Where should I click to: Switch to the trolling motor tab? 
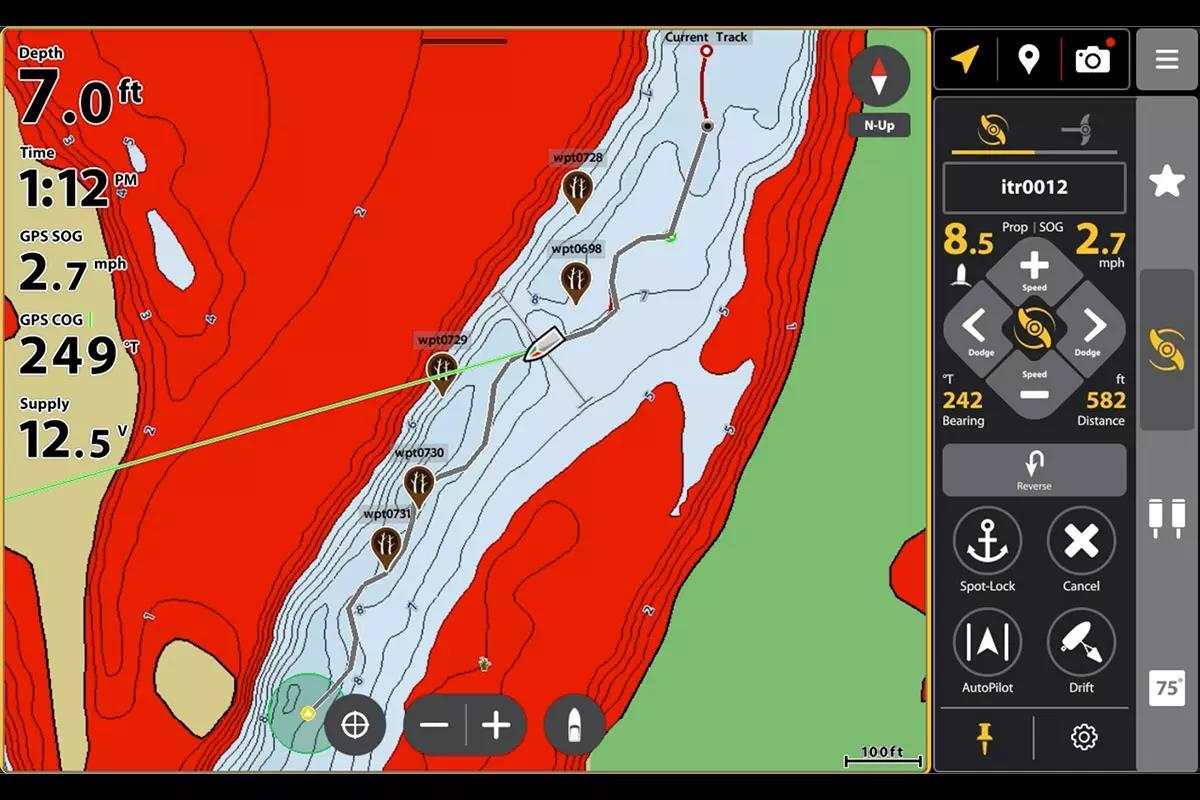(991, 130)
